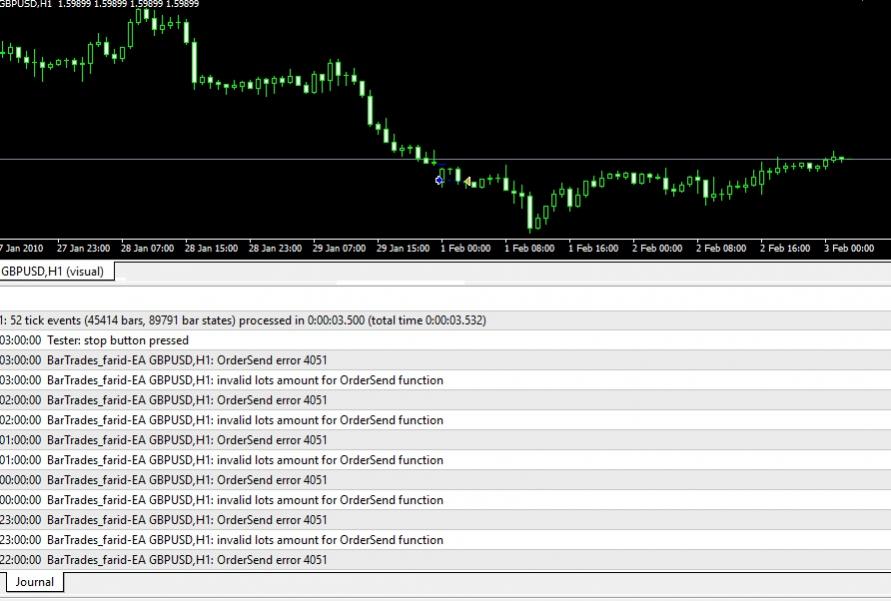Select the 'Tester: stop button pressed' log entry

click(x=117, y=340)
